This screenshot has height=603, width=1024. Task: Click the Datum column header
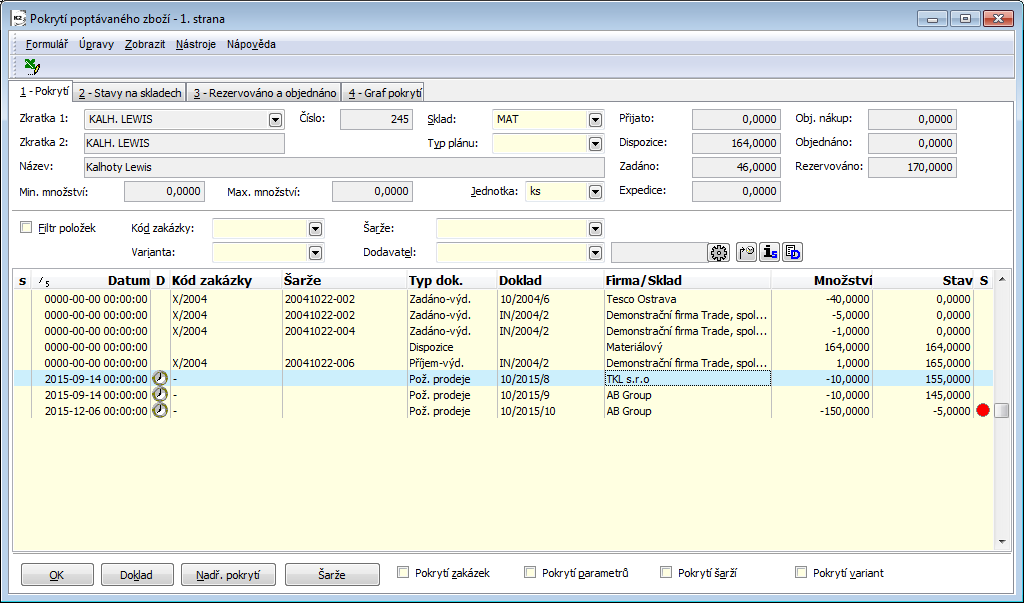click(128, 281)
